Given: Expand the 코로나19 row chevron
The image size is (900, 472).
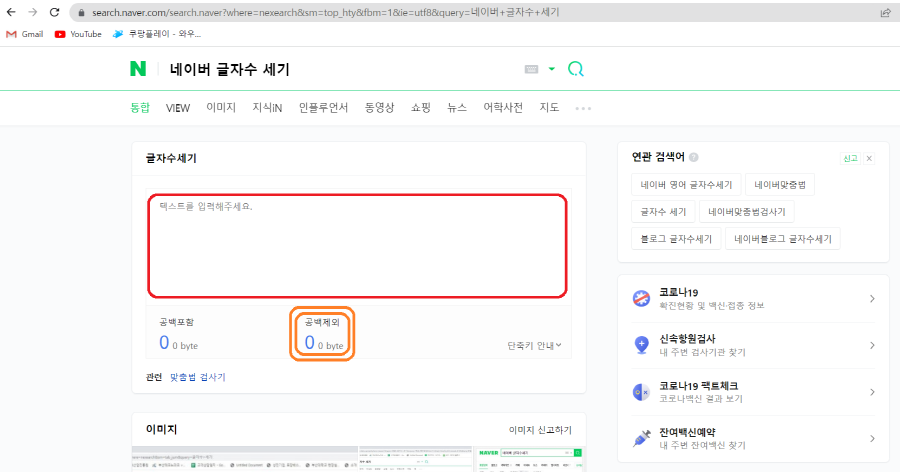Looking at the screenshot, I should coord(872,299).
